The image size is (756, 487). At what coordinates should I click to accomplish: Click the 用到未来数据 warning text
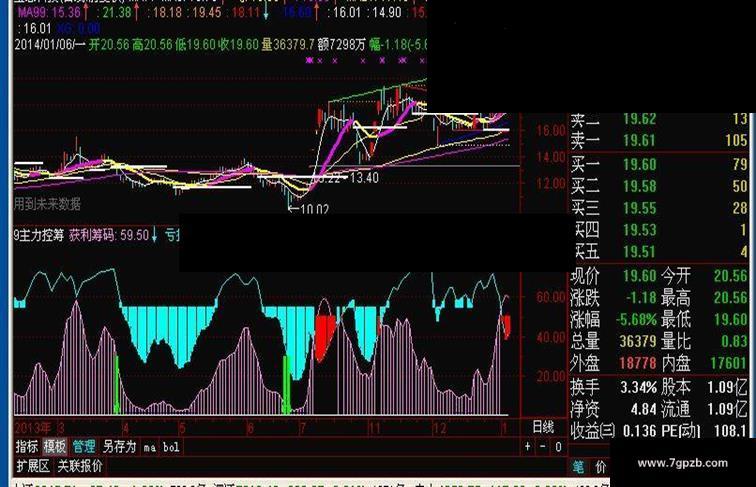pos(47,204)
